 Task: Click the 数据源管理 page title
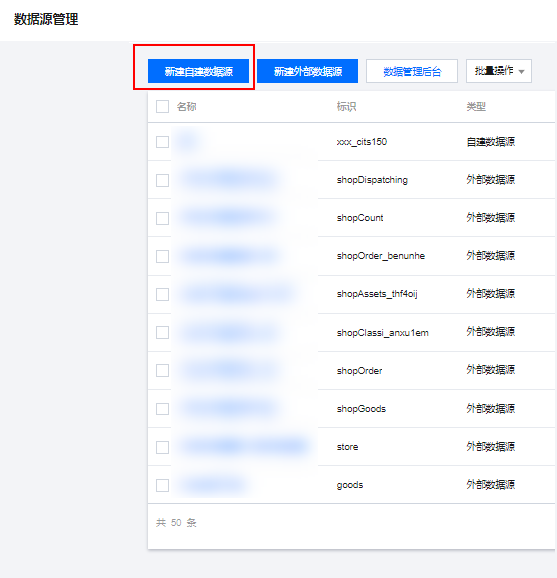46,19
